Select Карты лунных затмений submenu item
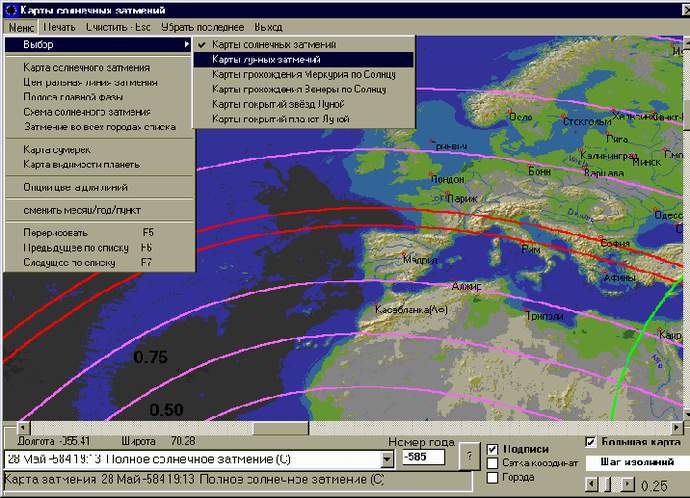The height and width of the screenshot is (498, 690). tap(304, 59)
